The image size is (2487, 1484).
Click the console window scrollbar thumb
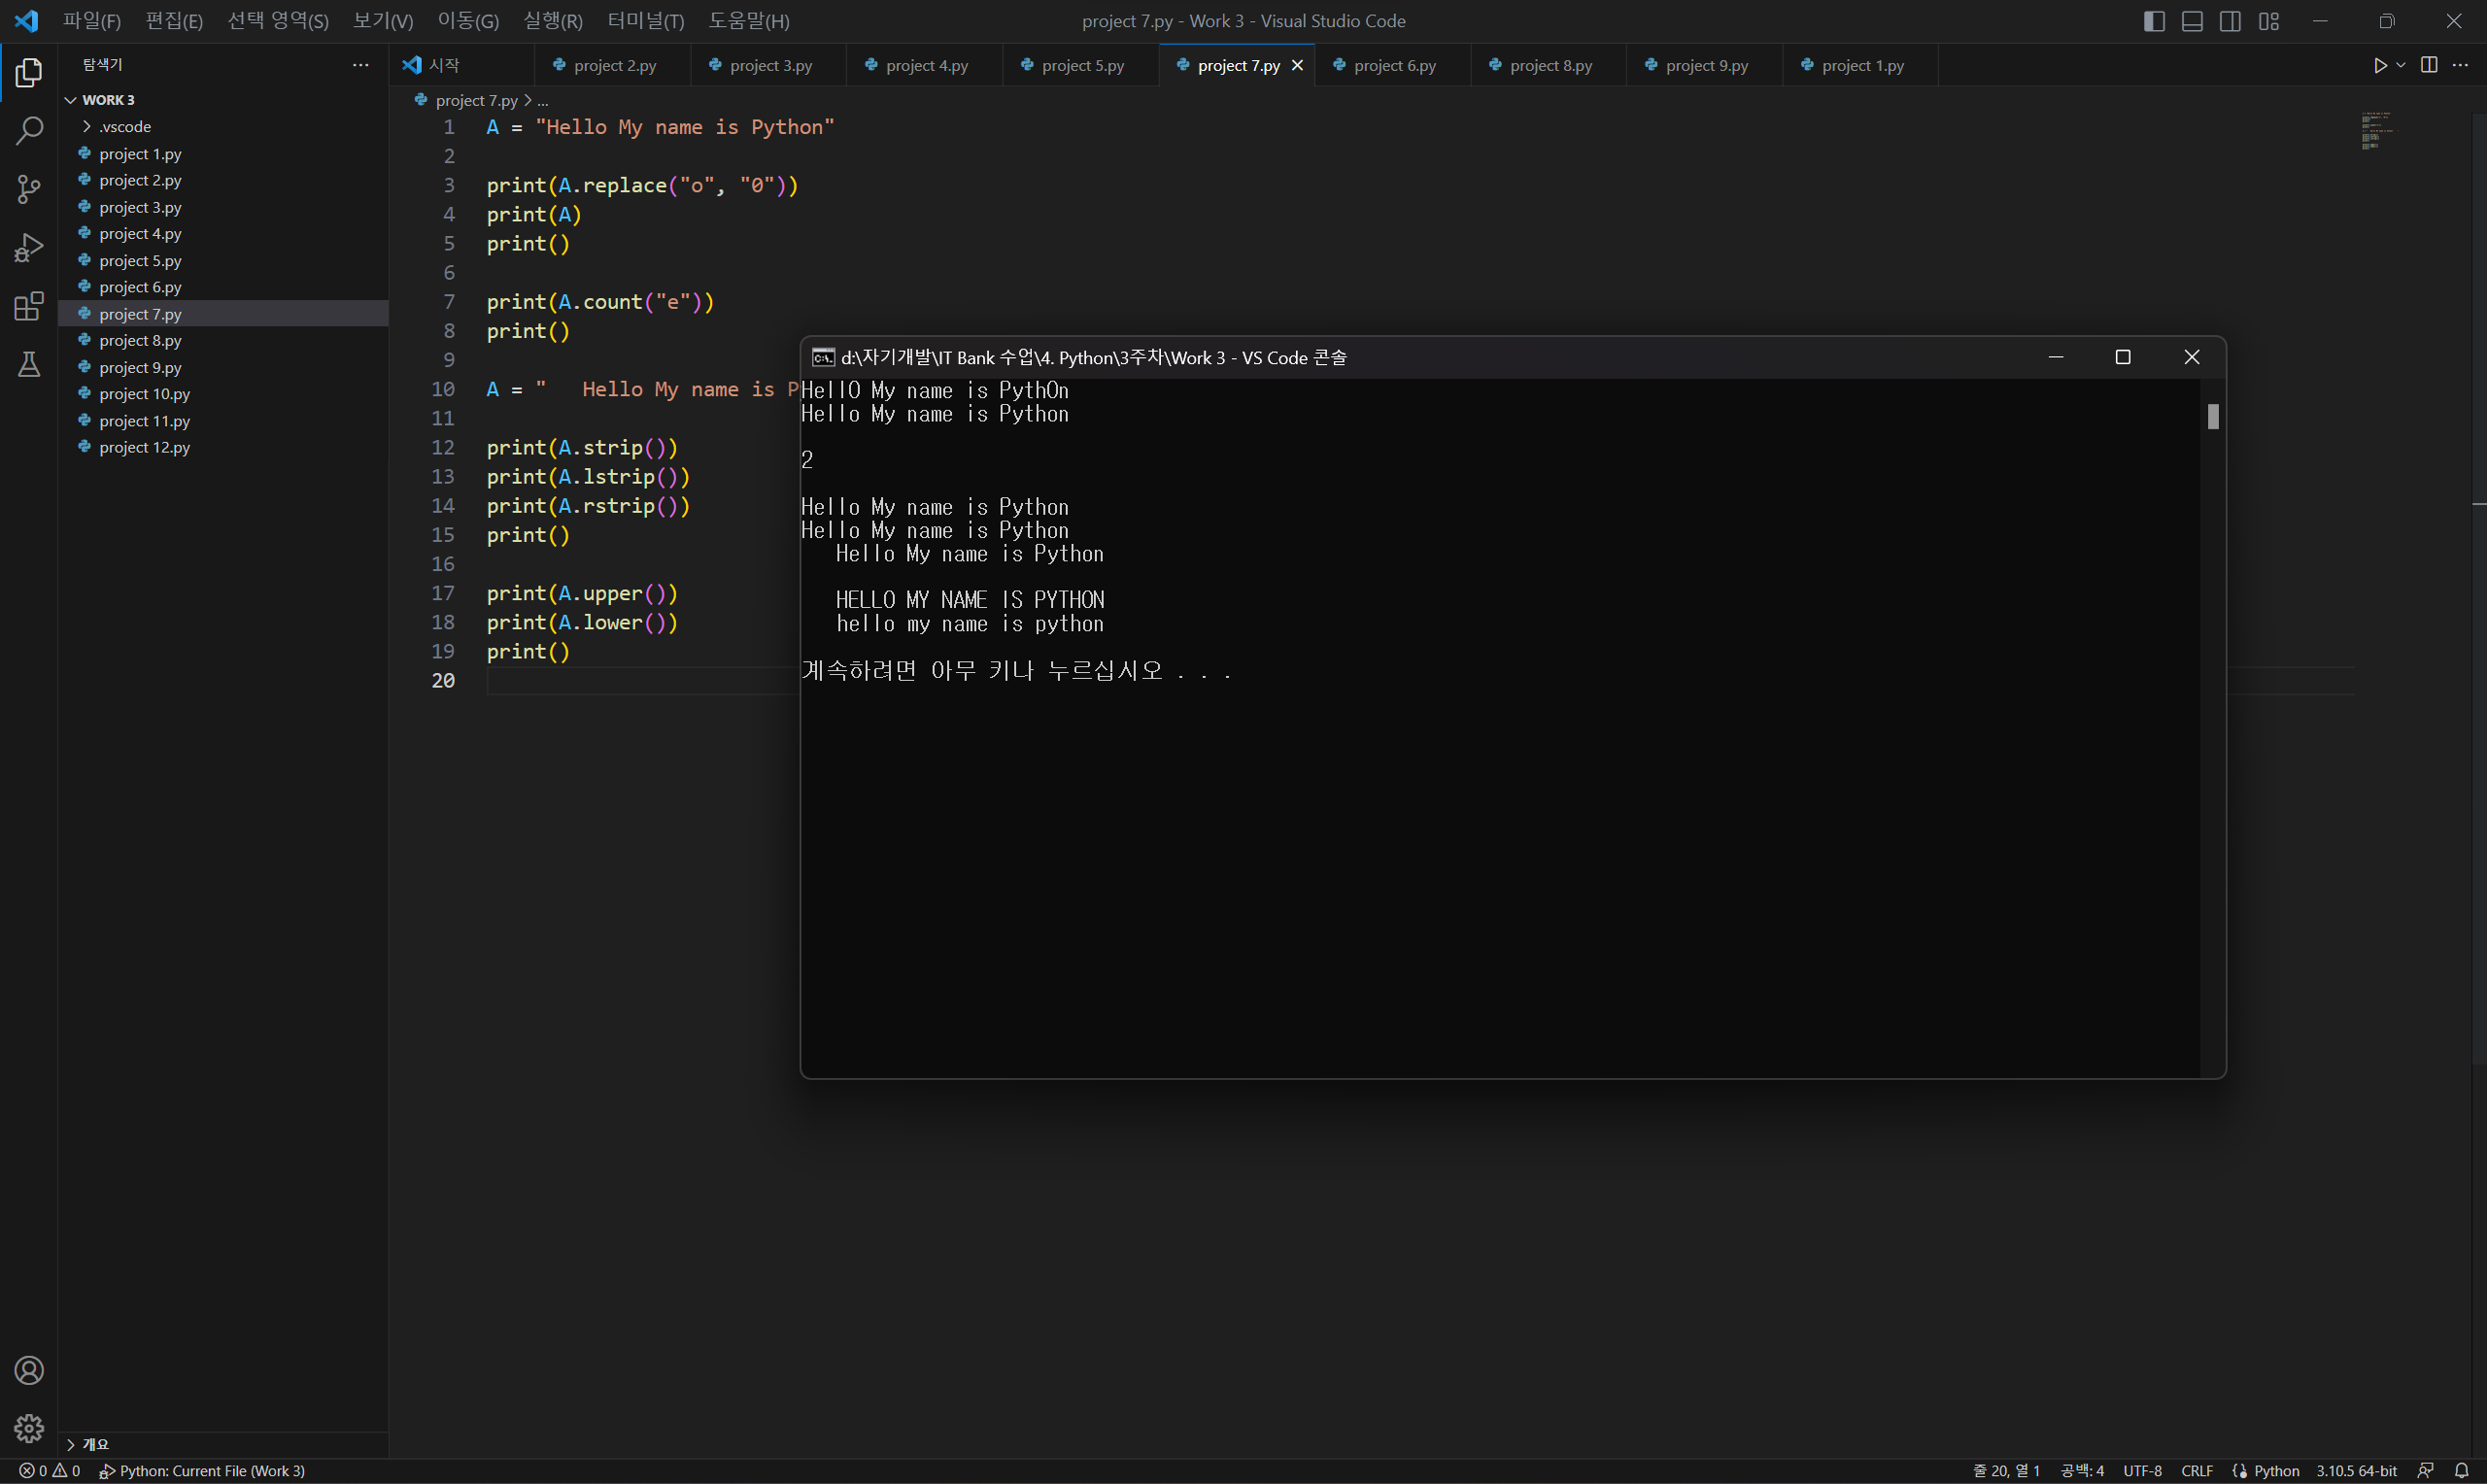2212,416
